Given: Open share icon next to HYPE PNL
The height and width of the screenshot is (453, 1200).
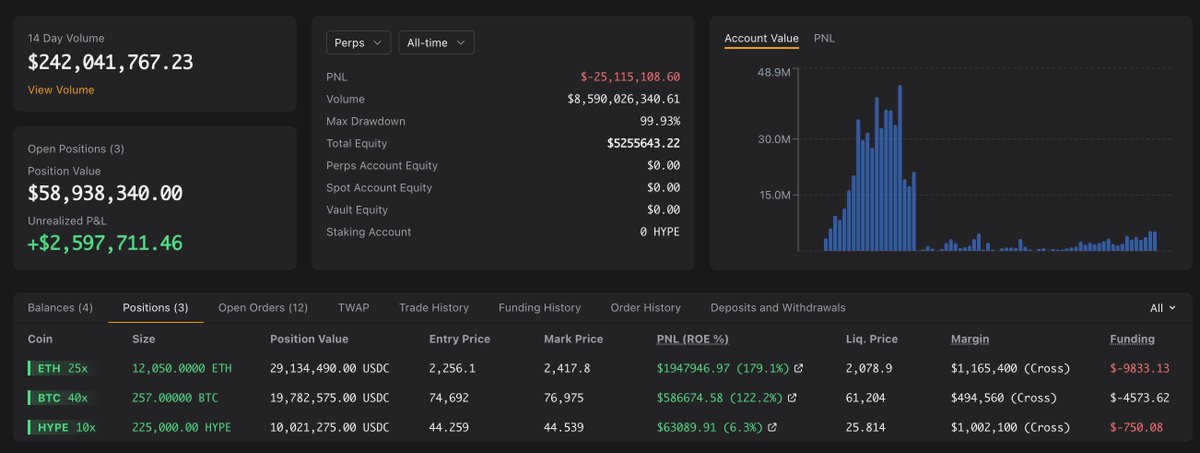Looking at the screenshot, I should coord(771,428).
